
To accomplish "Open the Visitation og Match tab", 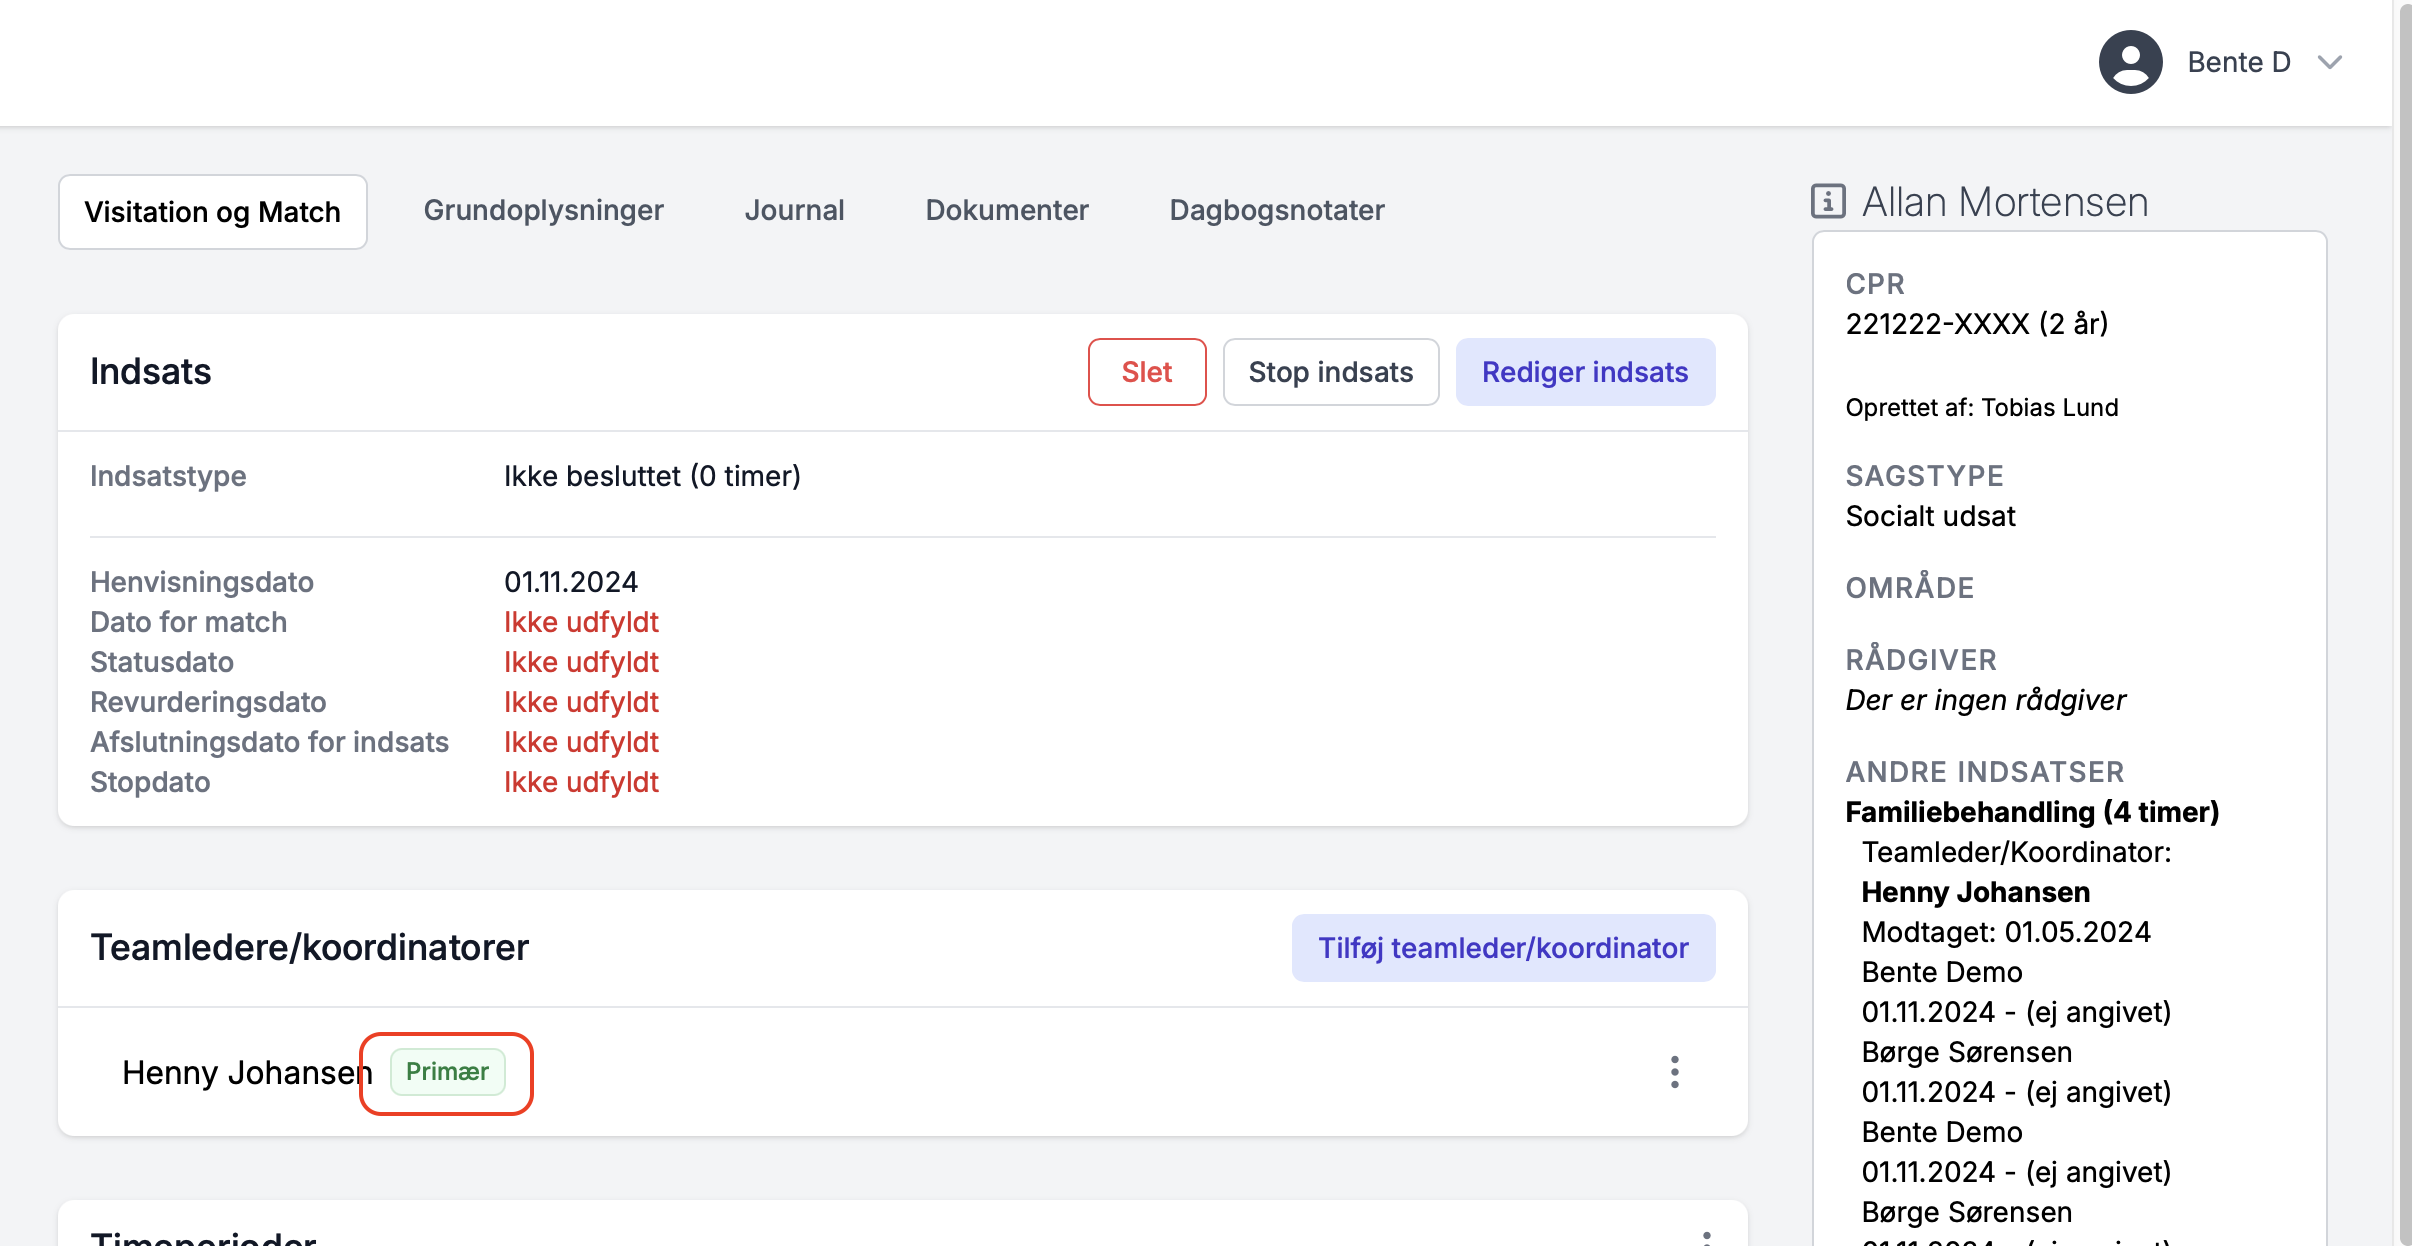I will point(213,212).
